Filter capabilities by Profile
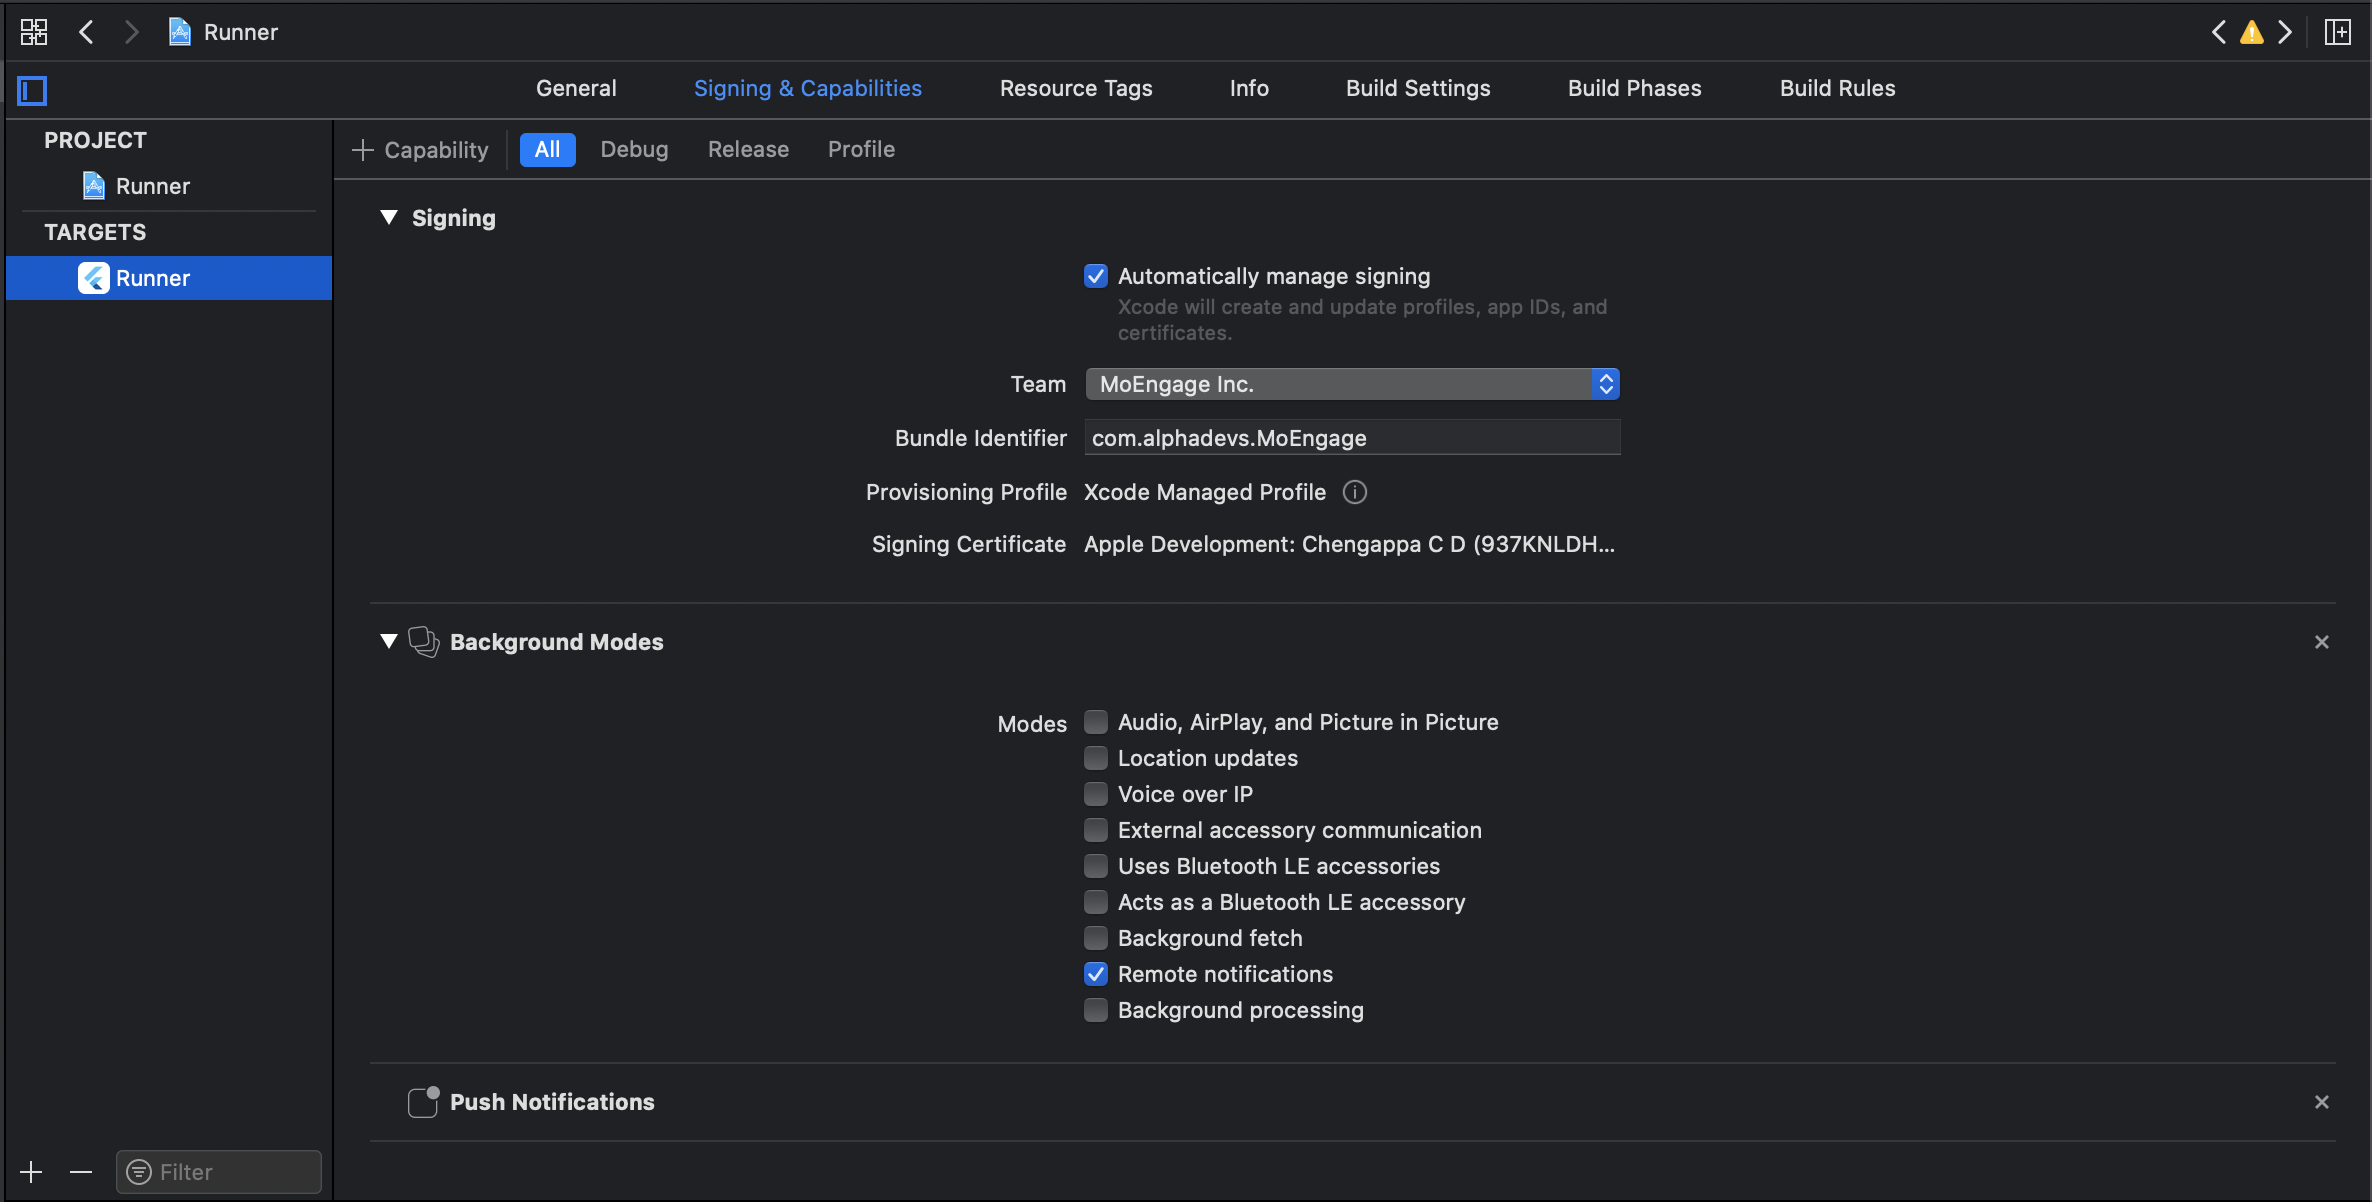The image size is (2372, 1202). (x=861, y=150)
